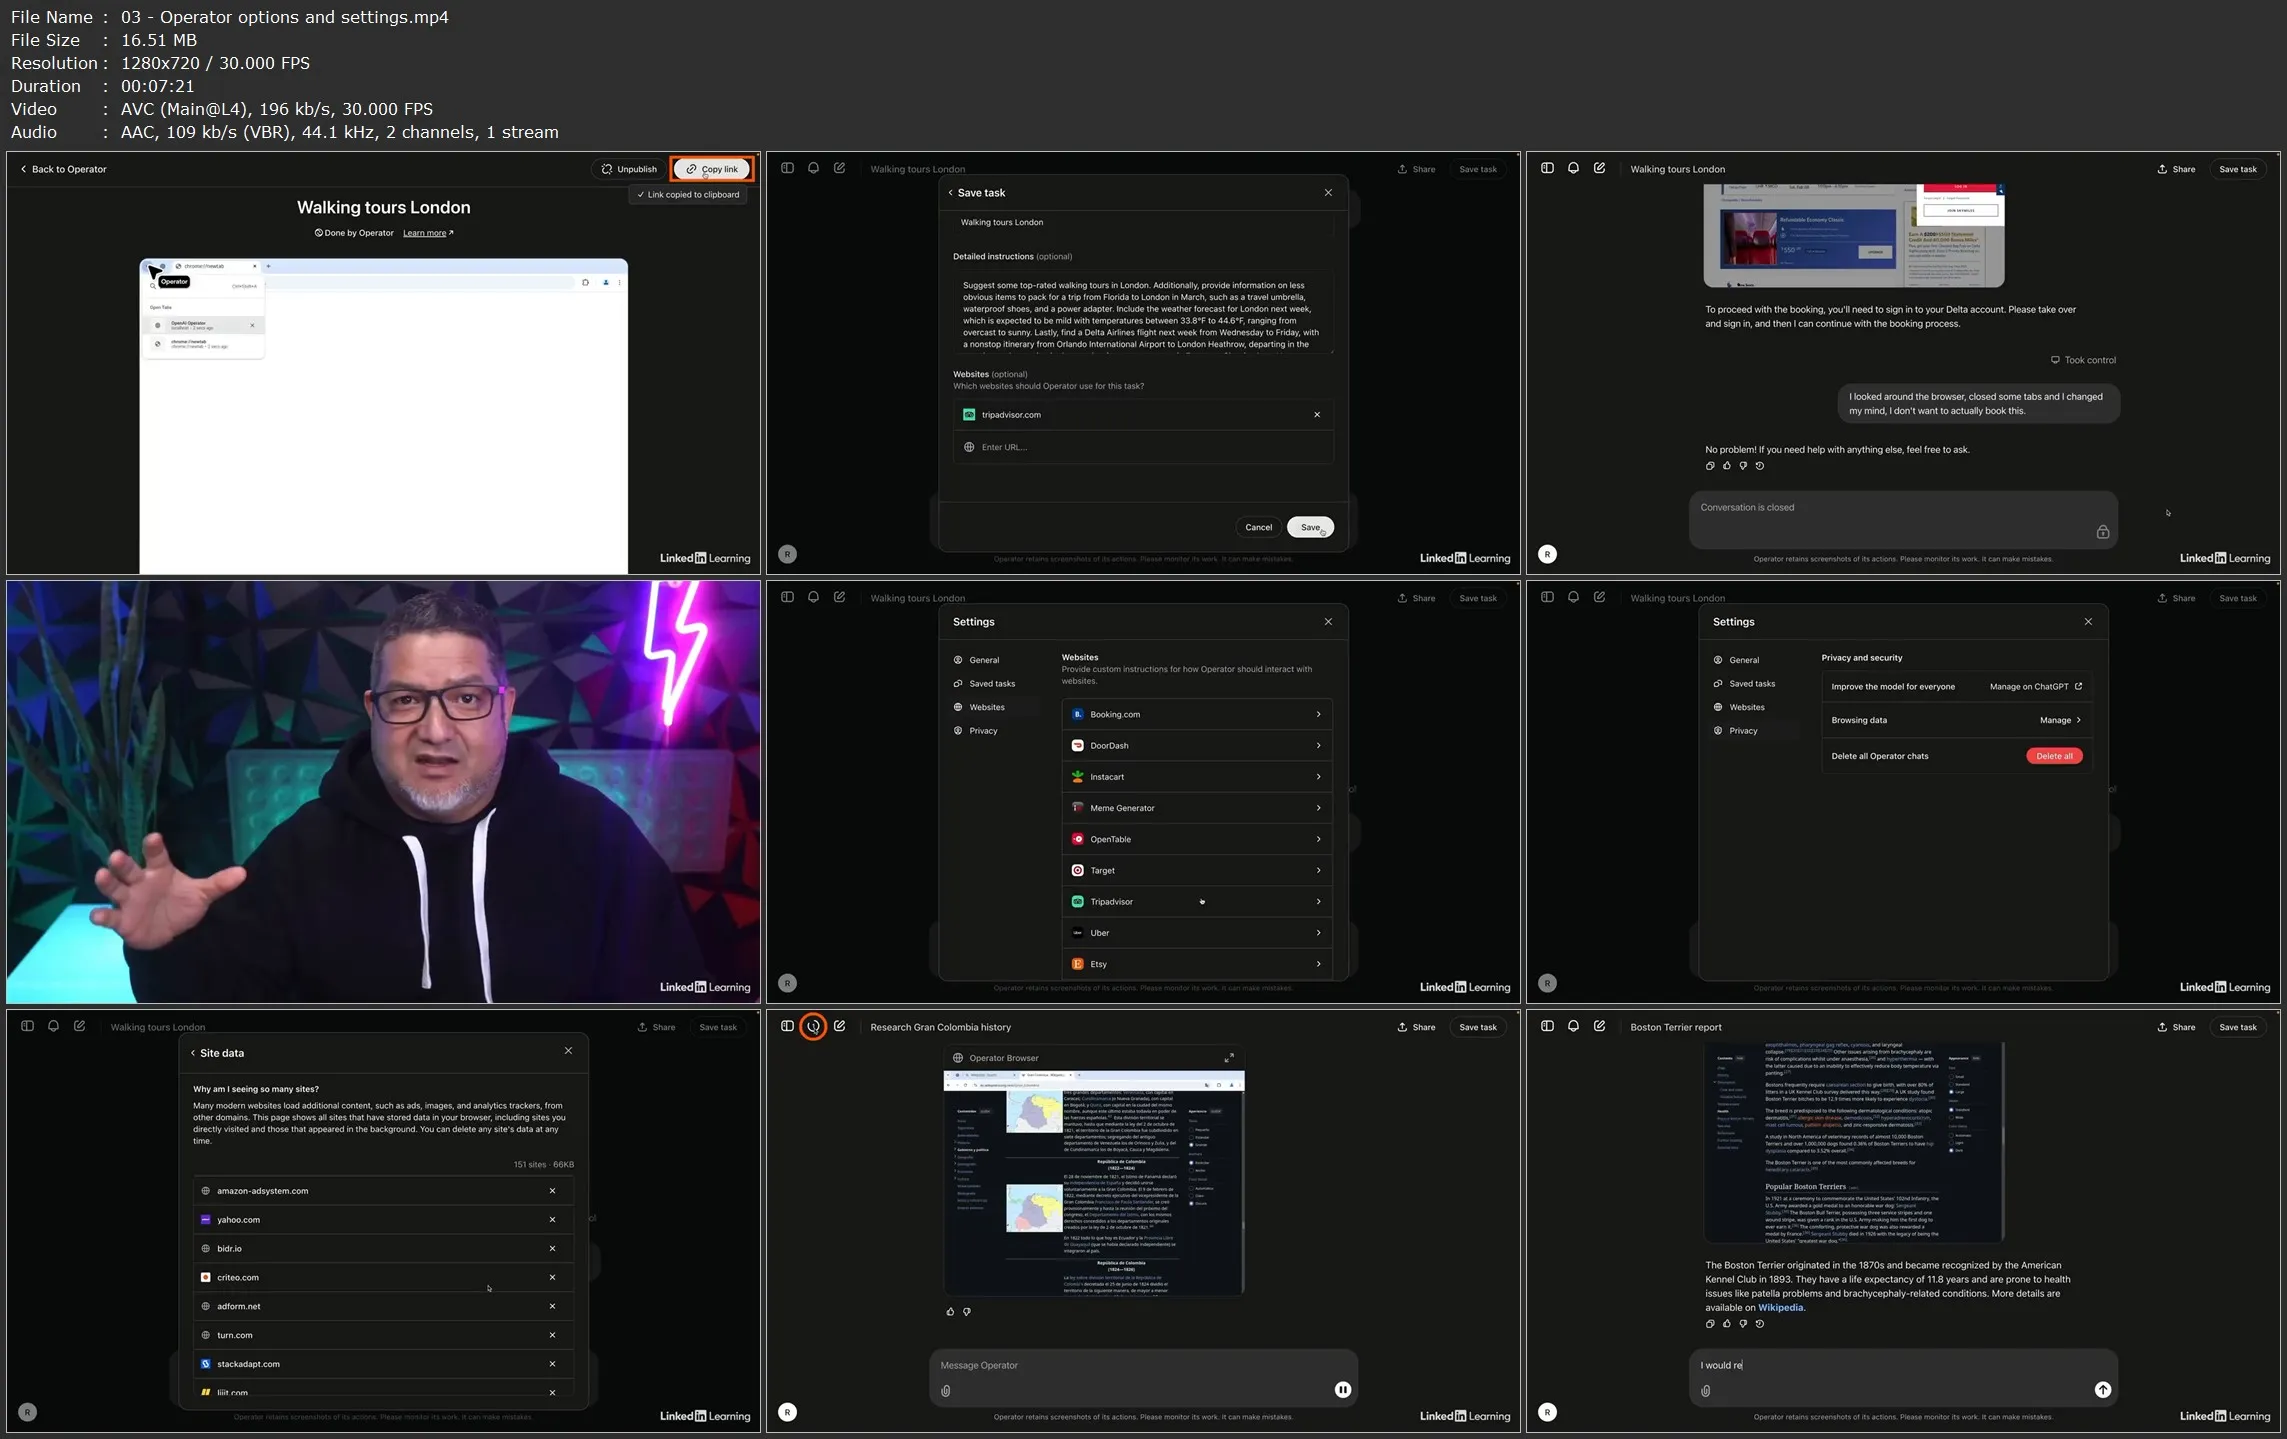Give thumbs up to the 'No problem!' reply
2287x1439 pixels.
[1726, 466]
